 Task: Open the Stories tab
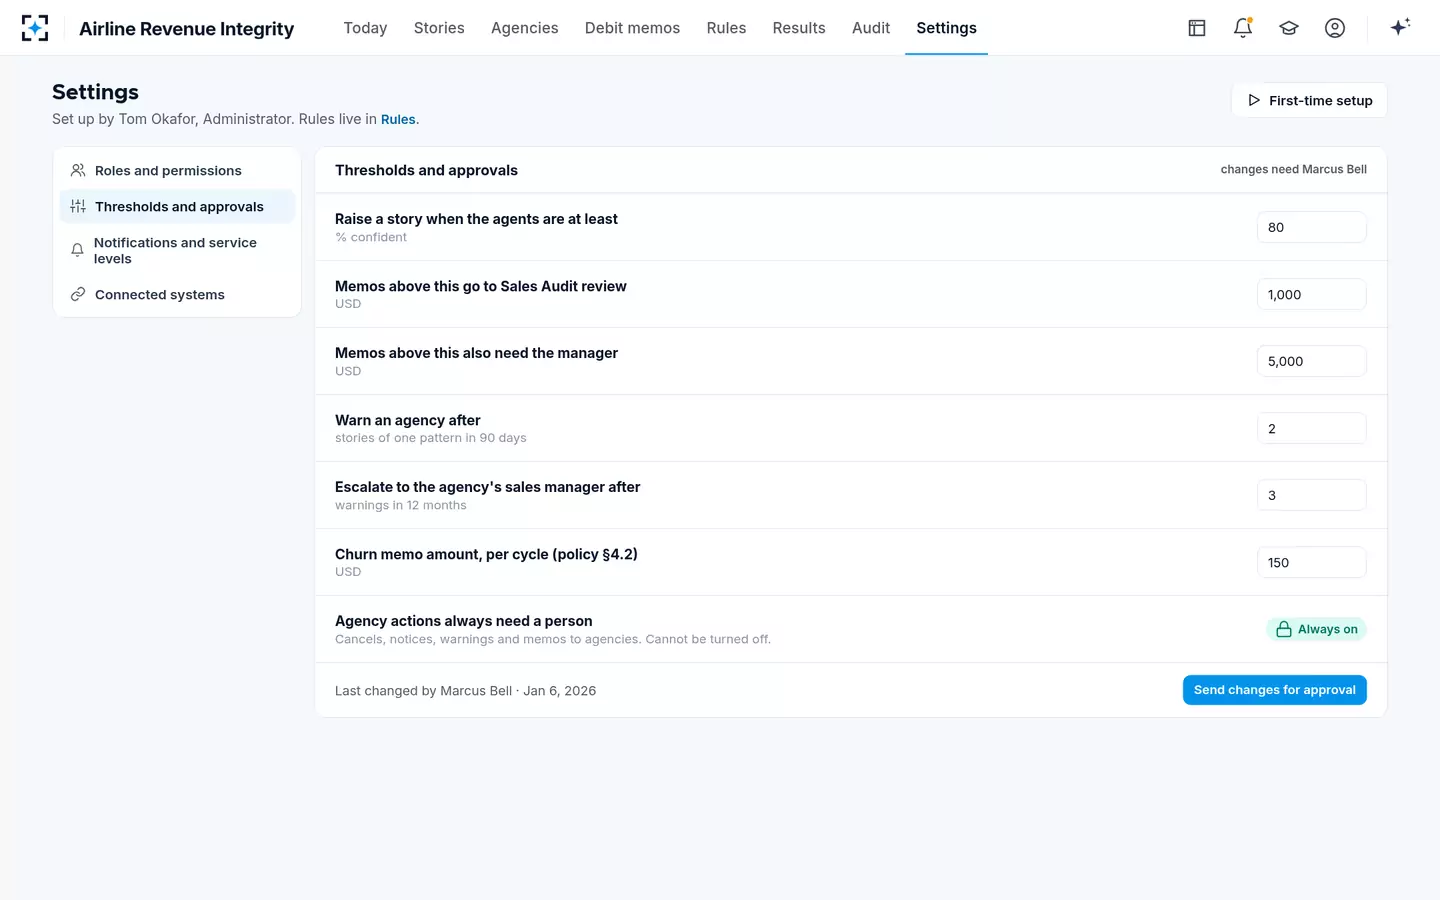pos(439,28)
